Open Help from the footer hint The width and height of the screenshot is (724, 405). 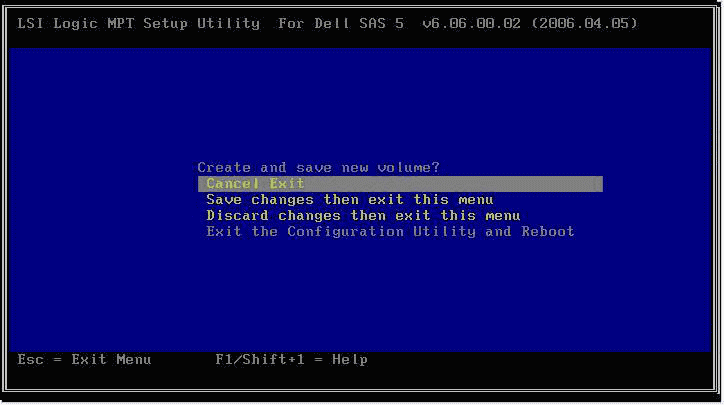click(x=350, y=359)
